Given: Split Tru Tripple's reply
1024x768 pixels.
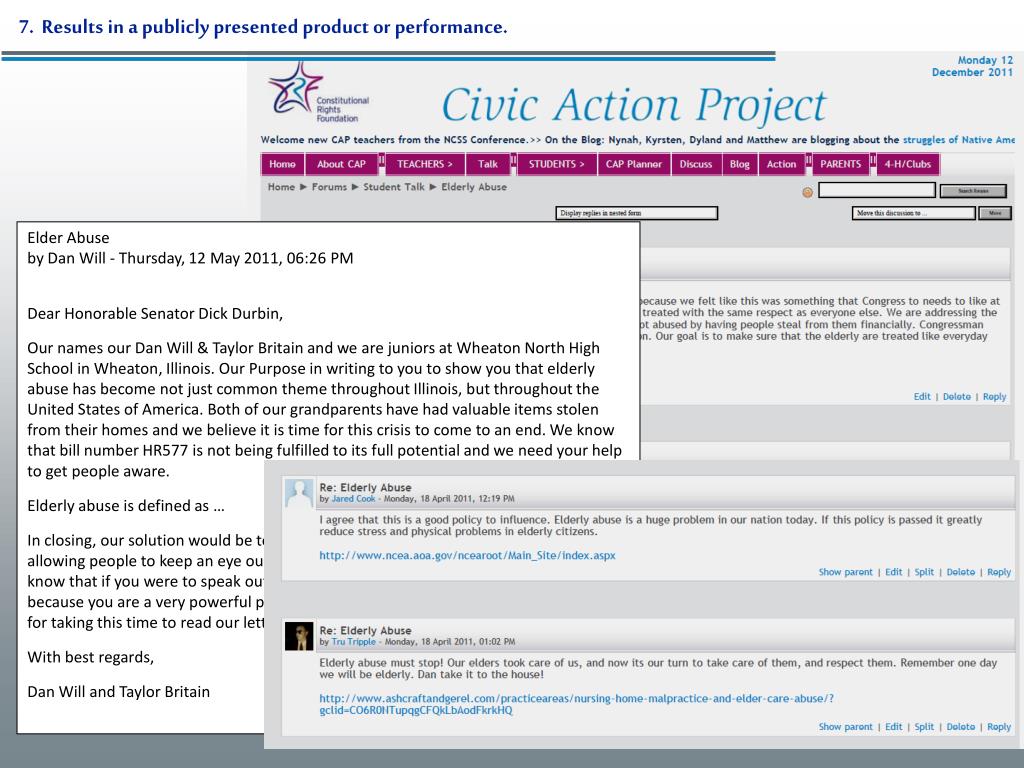Looking at the screenshot, I should pyautogui.click(x=924, y=727).
